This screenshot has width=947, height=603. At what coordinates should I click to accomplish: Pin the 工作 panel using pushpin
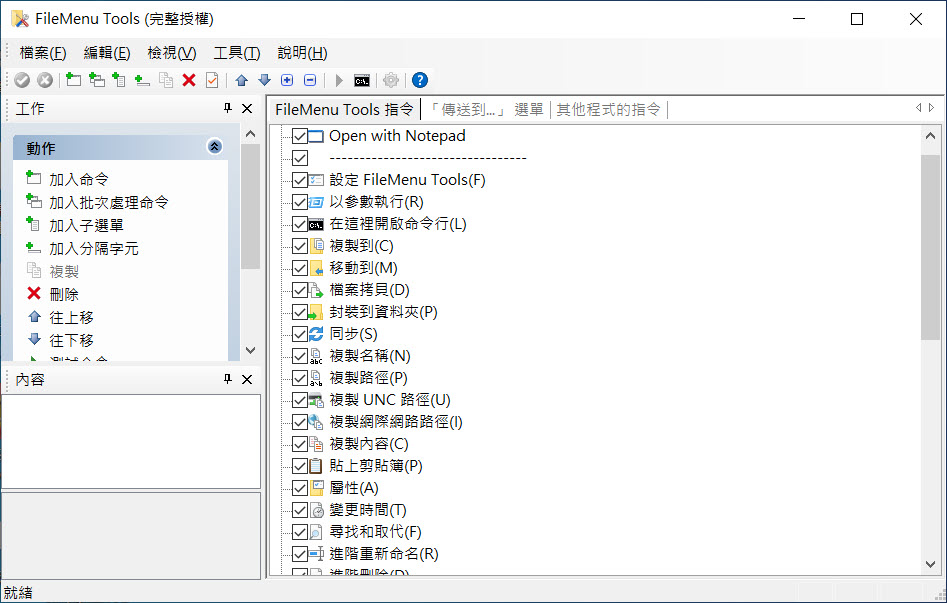[x=227, y=109]
